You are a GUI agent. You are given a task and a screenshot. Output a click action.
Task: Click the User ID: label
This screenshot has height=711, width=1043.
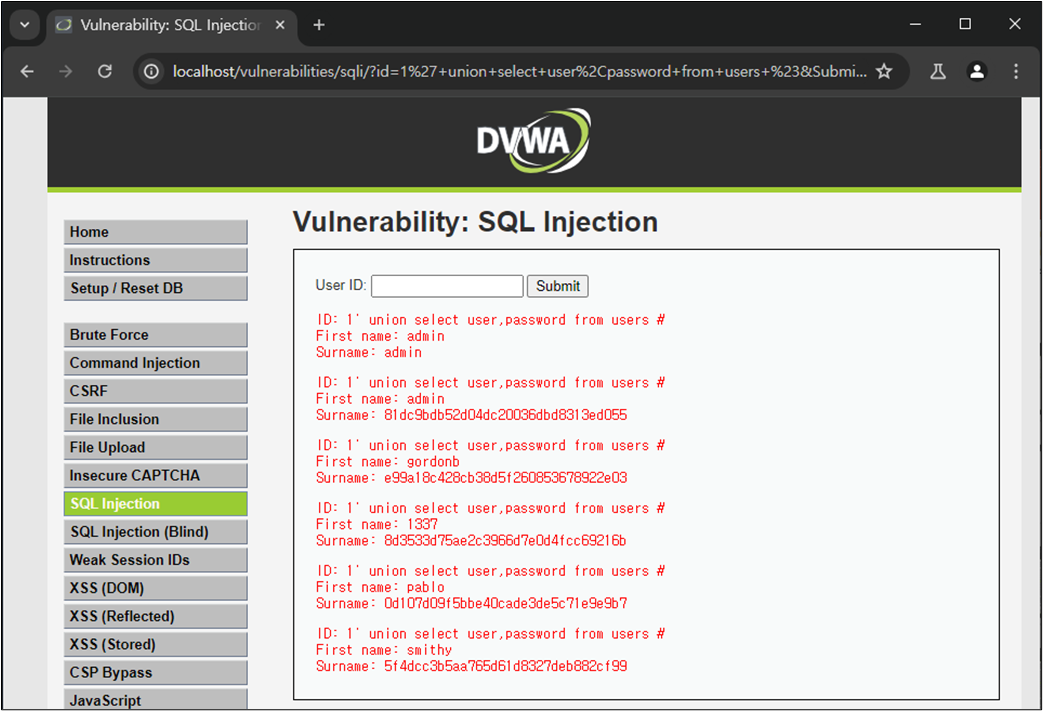point(341,285)
